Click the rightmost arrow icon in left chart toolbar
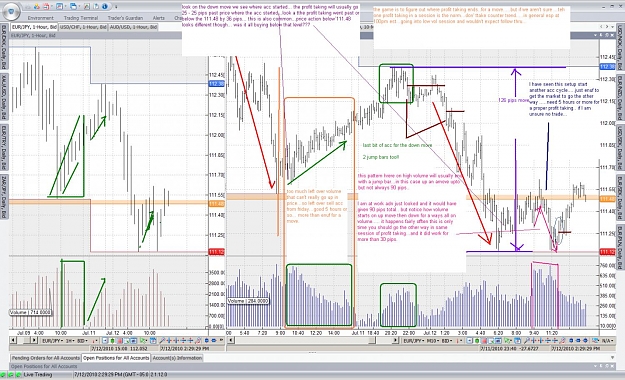Viewport: 625px width, 380px height. [x=221, y=341]
